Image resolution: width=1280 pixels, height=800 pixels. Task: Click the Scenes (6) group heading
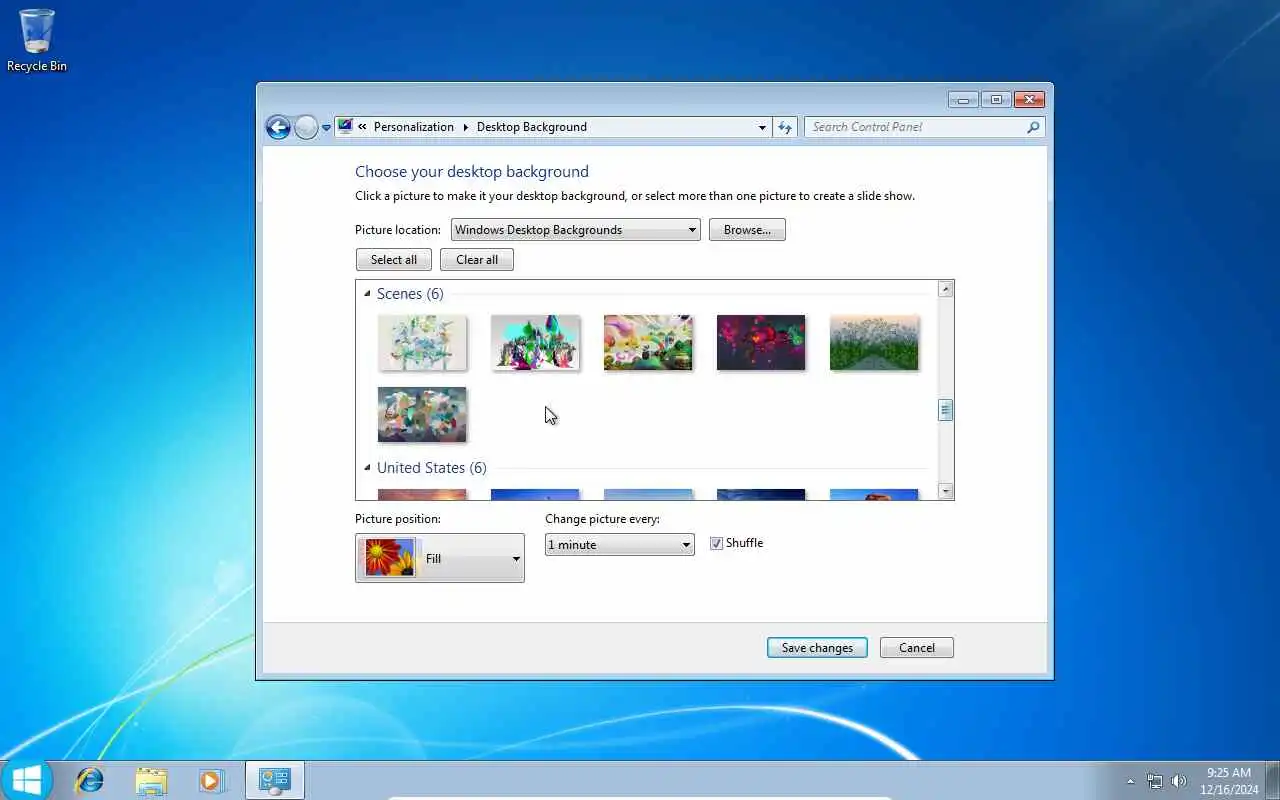410,293
